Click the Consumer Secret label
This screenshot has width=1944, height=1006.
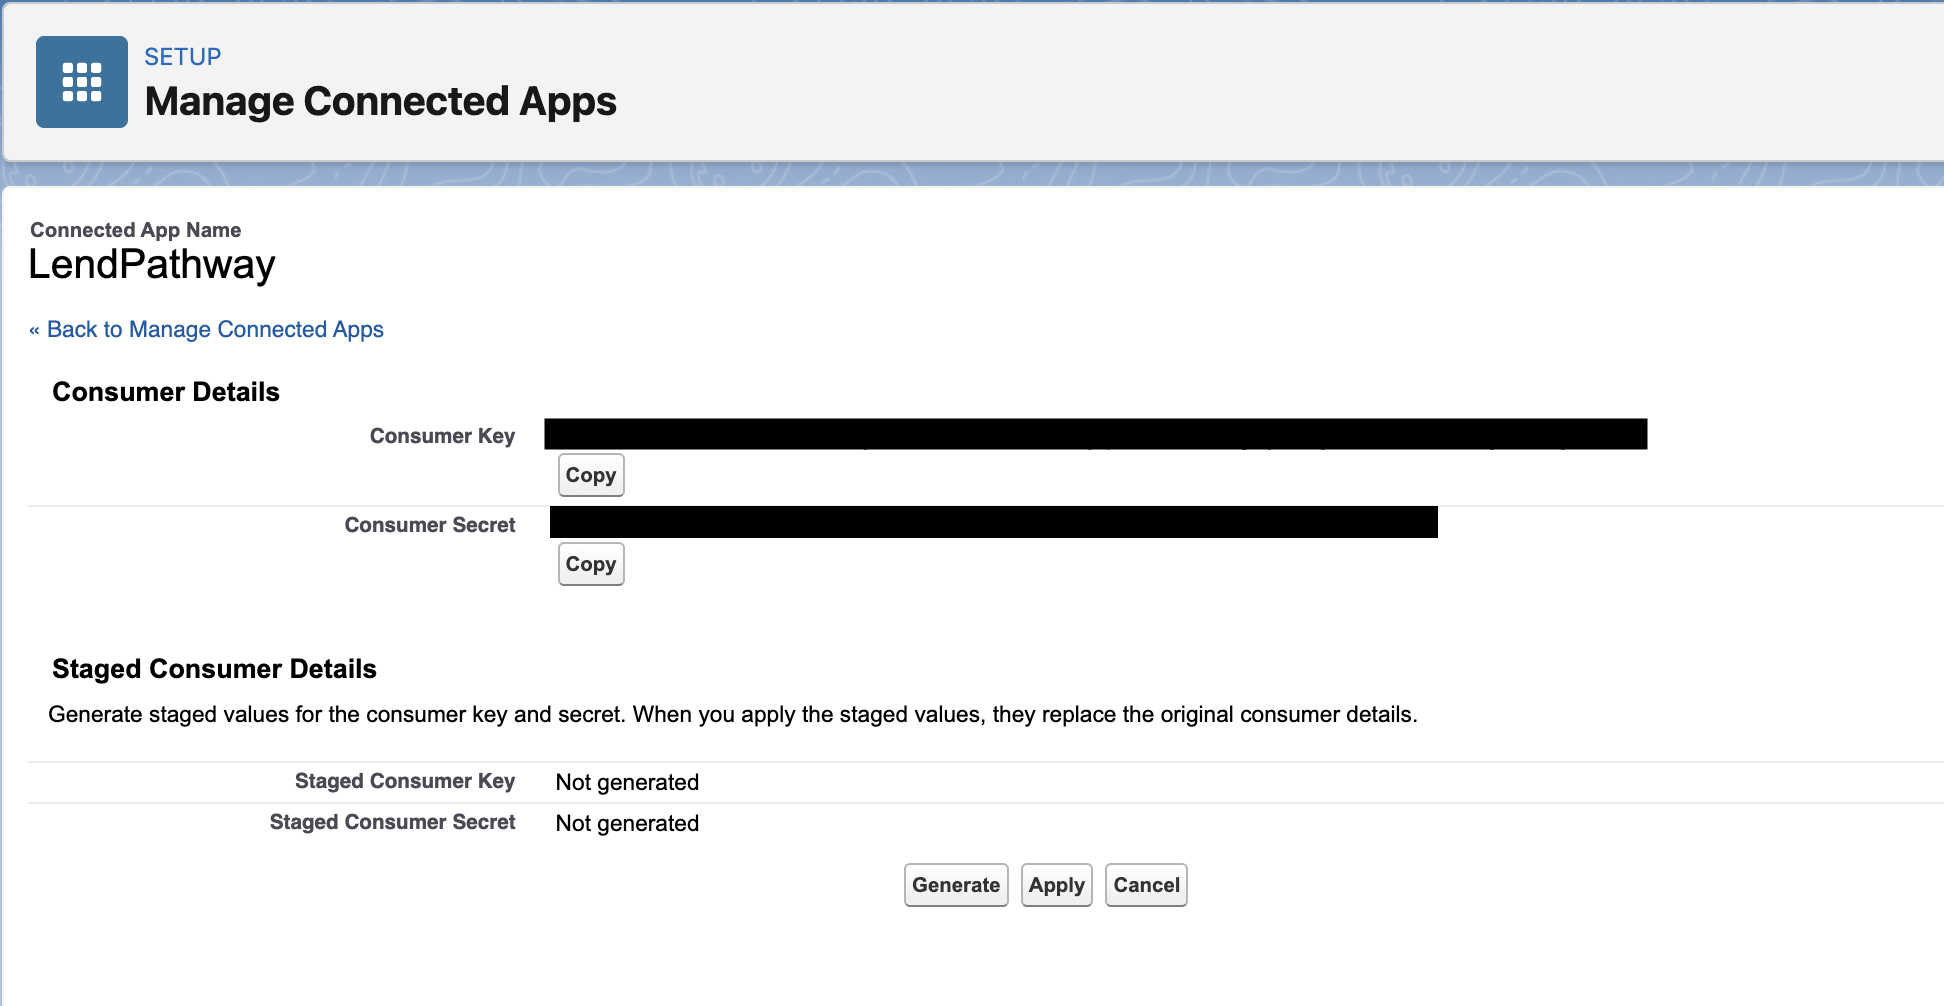pyautogui.click(x=430, y=525)
